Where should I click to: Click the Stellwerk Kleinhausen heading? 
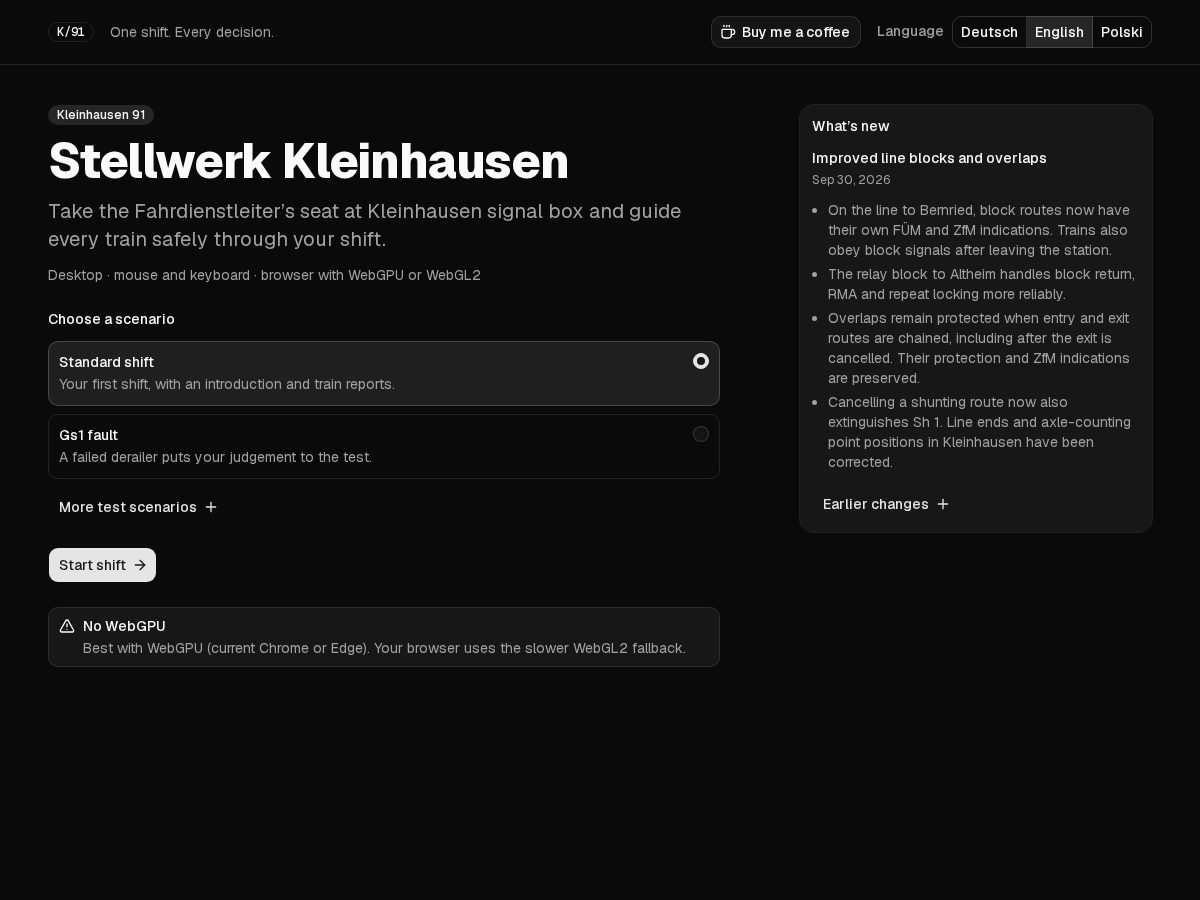308,161
